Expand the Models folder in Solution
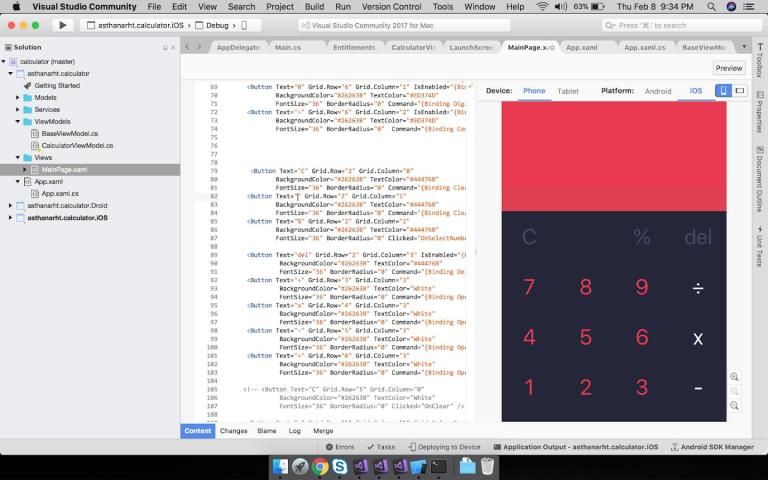The height and width of the screenshot is (480, 768). click(x=18, y=98)
